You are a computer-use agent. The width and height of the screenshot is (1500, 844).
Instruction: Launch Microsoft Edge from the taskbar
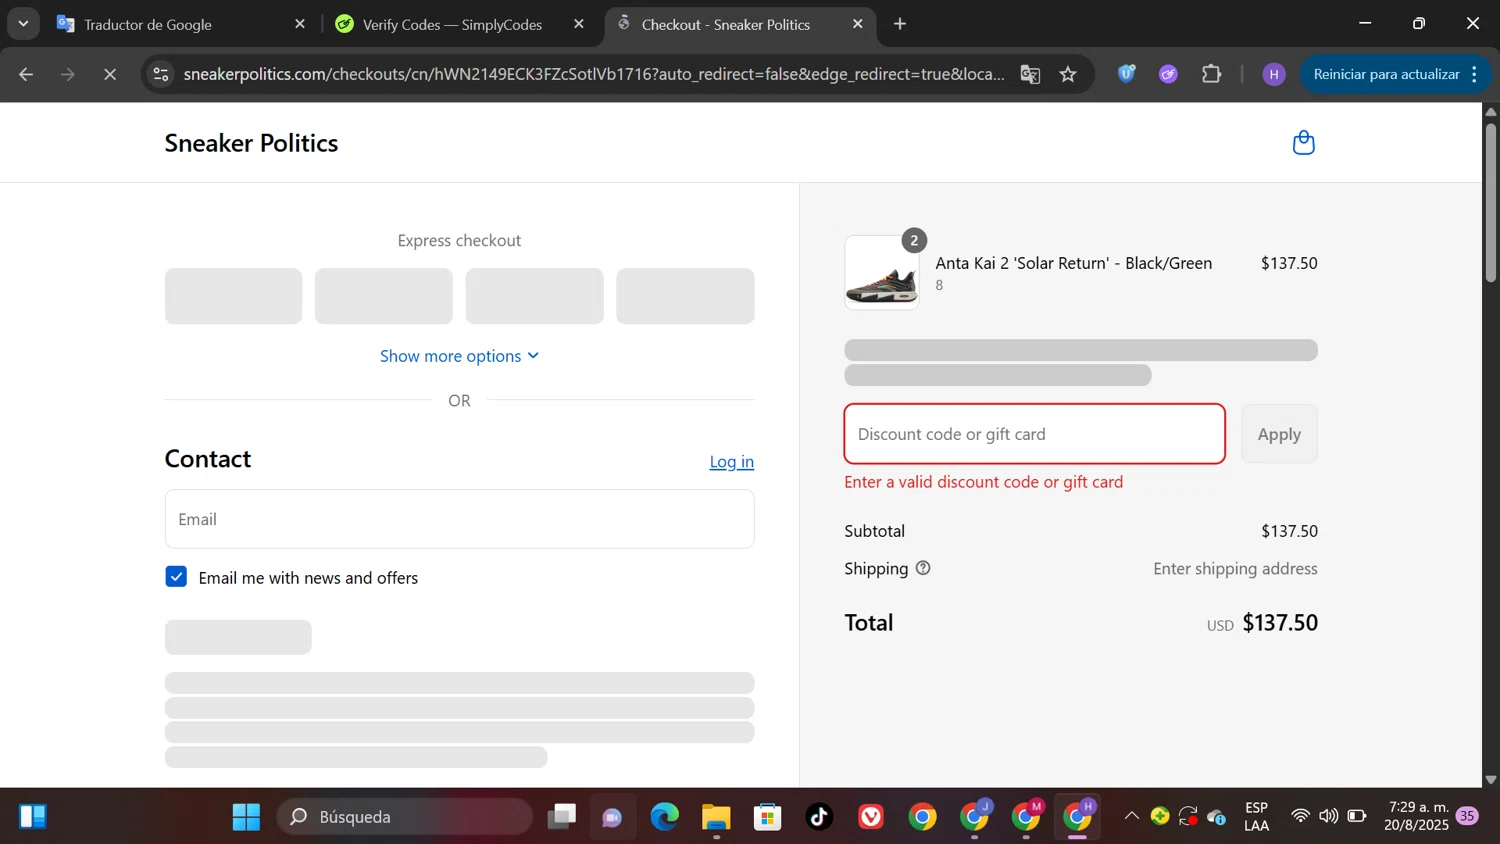pos(665,817)
